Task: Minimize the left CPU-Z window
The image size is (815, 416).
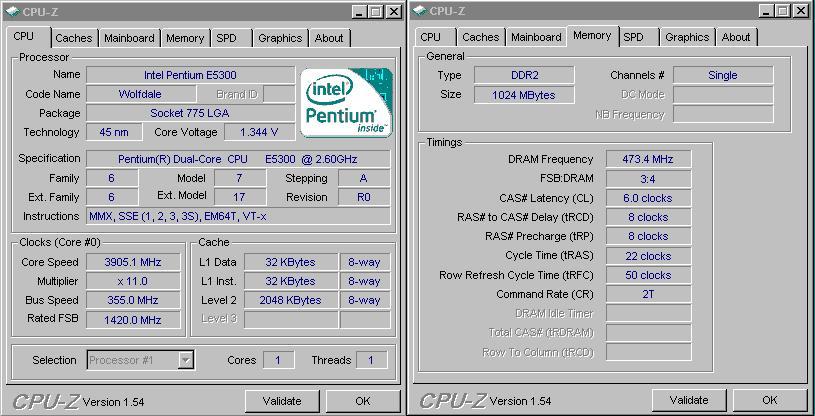Action: pyautogui.click(x=359, y=11)
